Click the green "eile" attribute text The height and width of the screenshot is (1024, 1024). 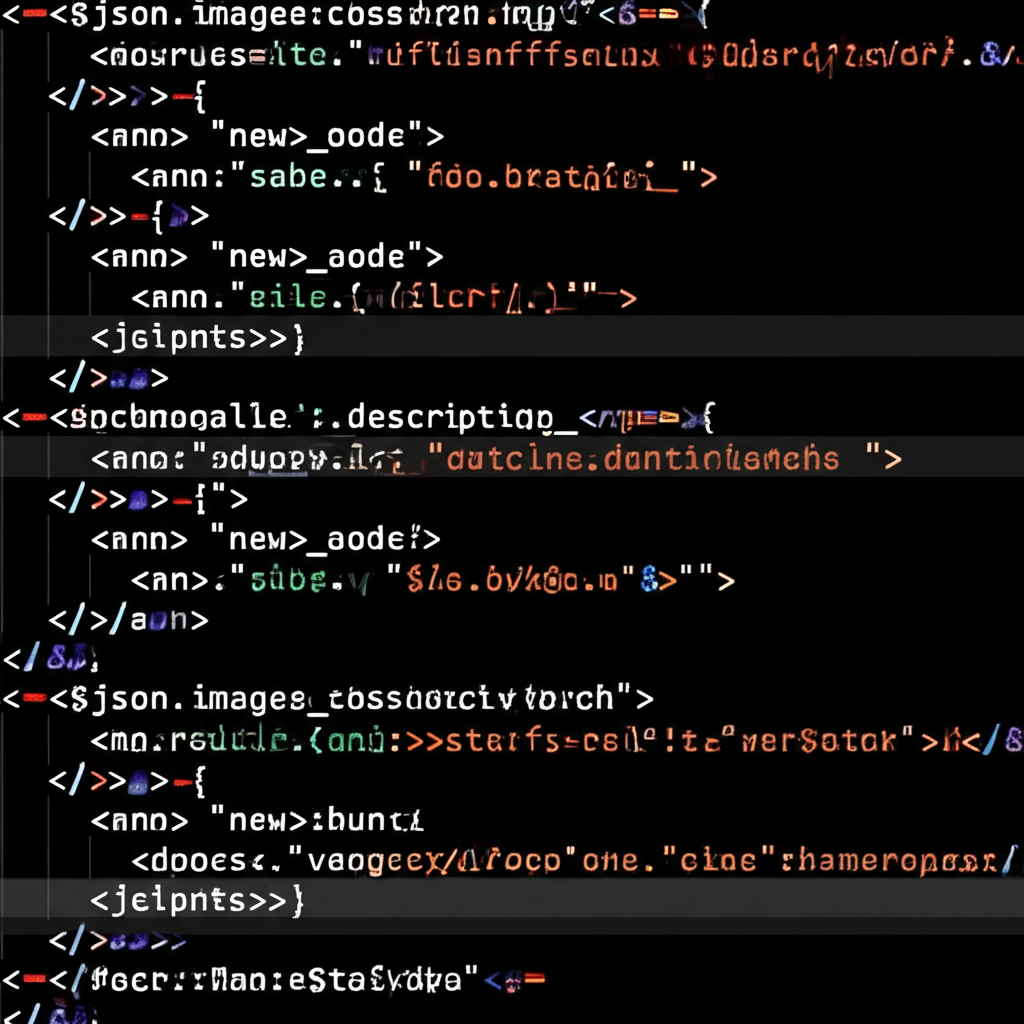(288, 298)
